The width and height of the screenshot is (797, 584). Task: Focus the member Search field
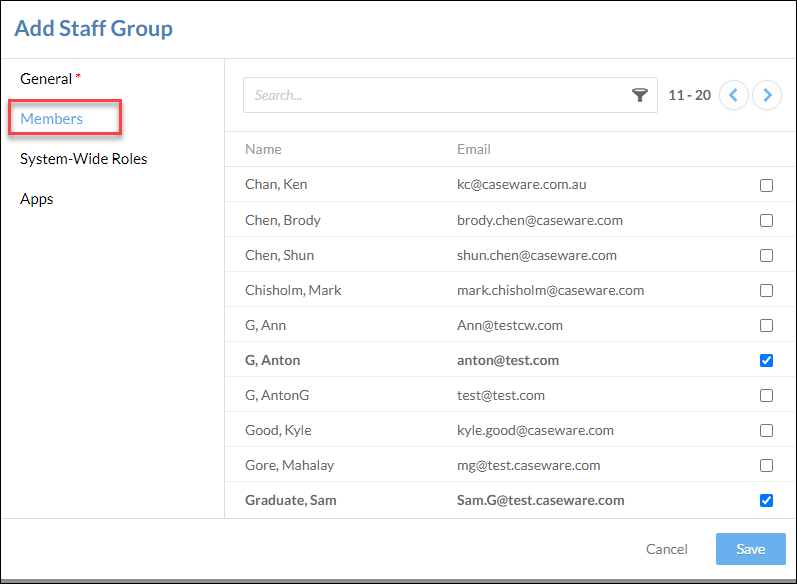coord(437,95)
